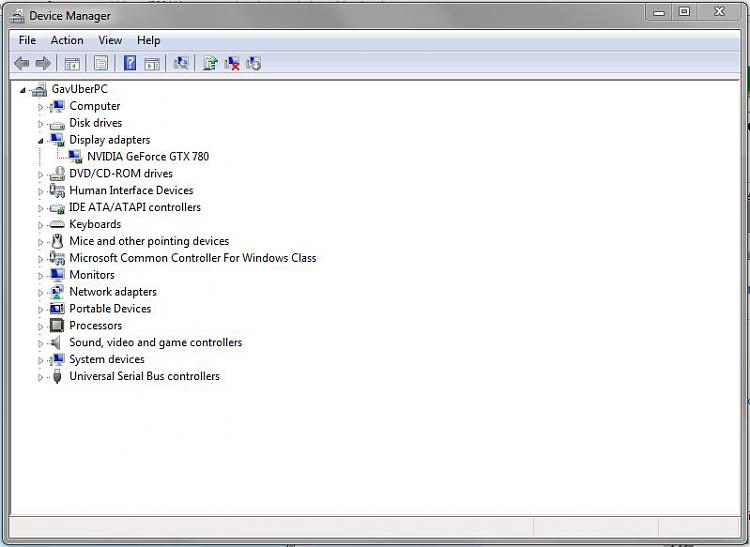Click the Sound, video and game controllers speaker icon

click(56, 342)
